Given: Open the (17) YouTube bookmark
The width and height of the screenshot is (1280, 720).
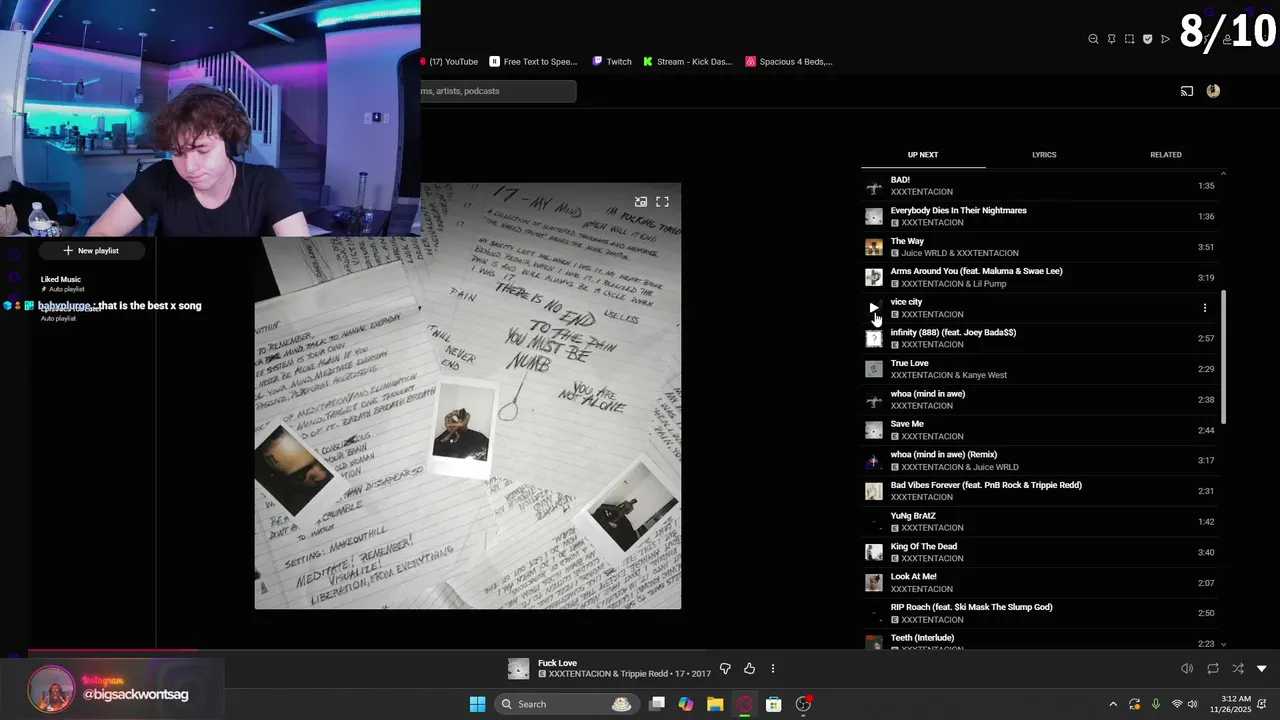Looking at the screenshot, I should 449,62.
